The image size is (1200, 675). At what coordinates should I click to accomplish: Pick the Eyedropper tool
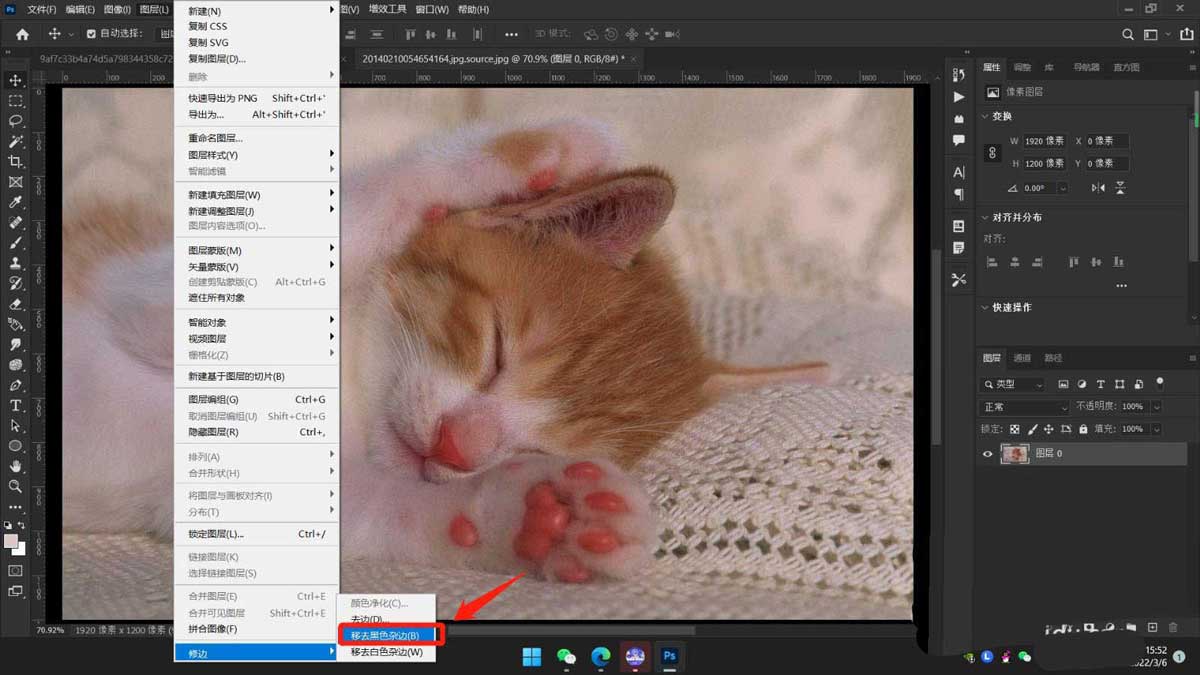click(x=16, y=202)
